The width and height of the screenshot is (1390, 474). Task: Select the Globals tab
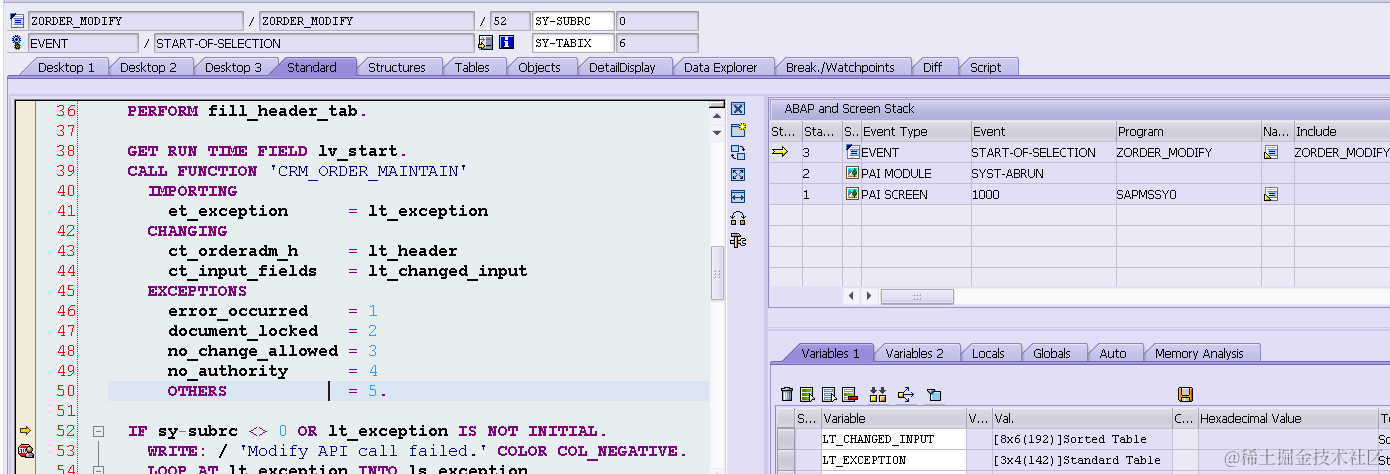tap(1052, 353)
